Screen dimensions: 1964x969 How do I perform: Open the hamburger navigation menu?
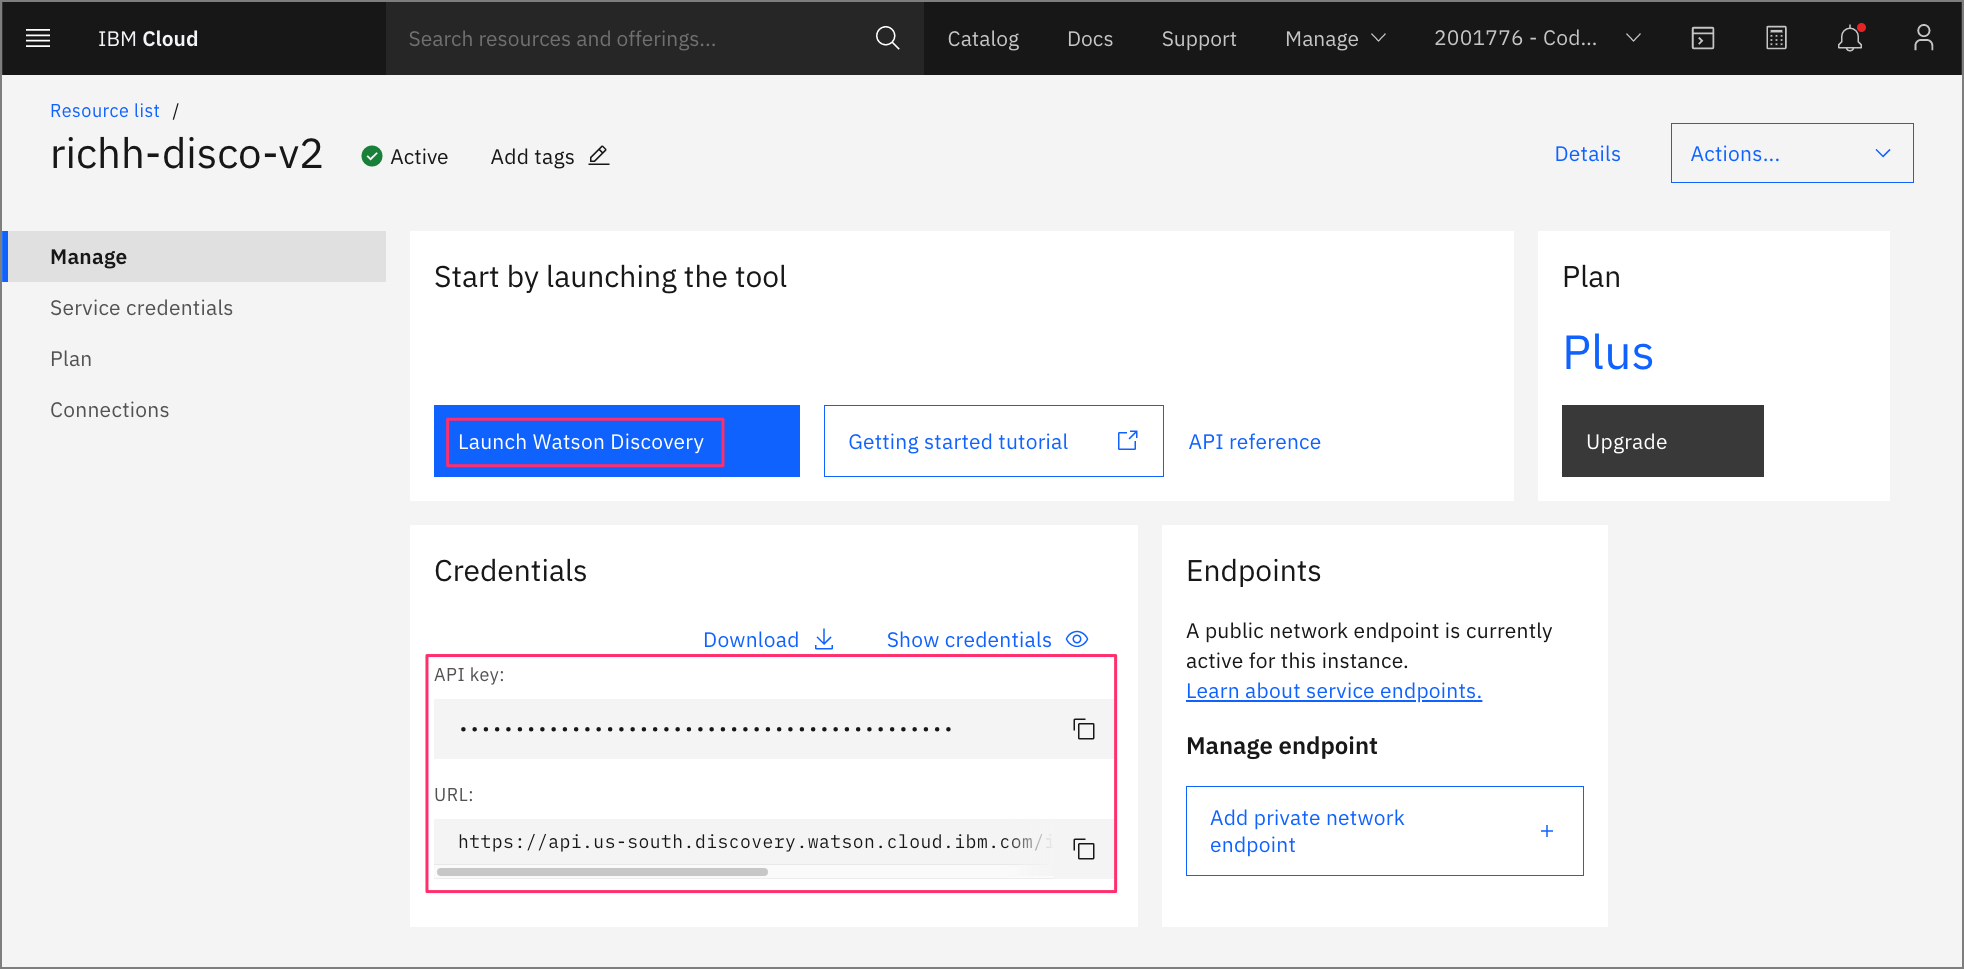click(x=38, y=38)
